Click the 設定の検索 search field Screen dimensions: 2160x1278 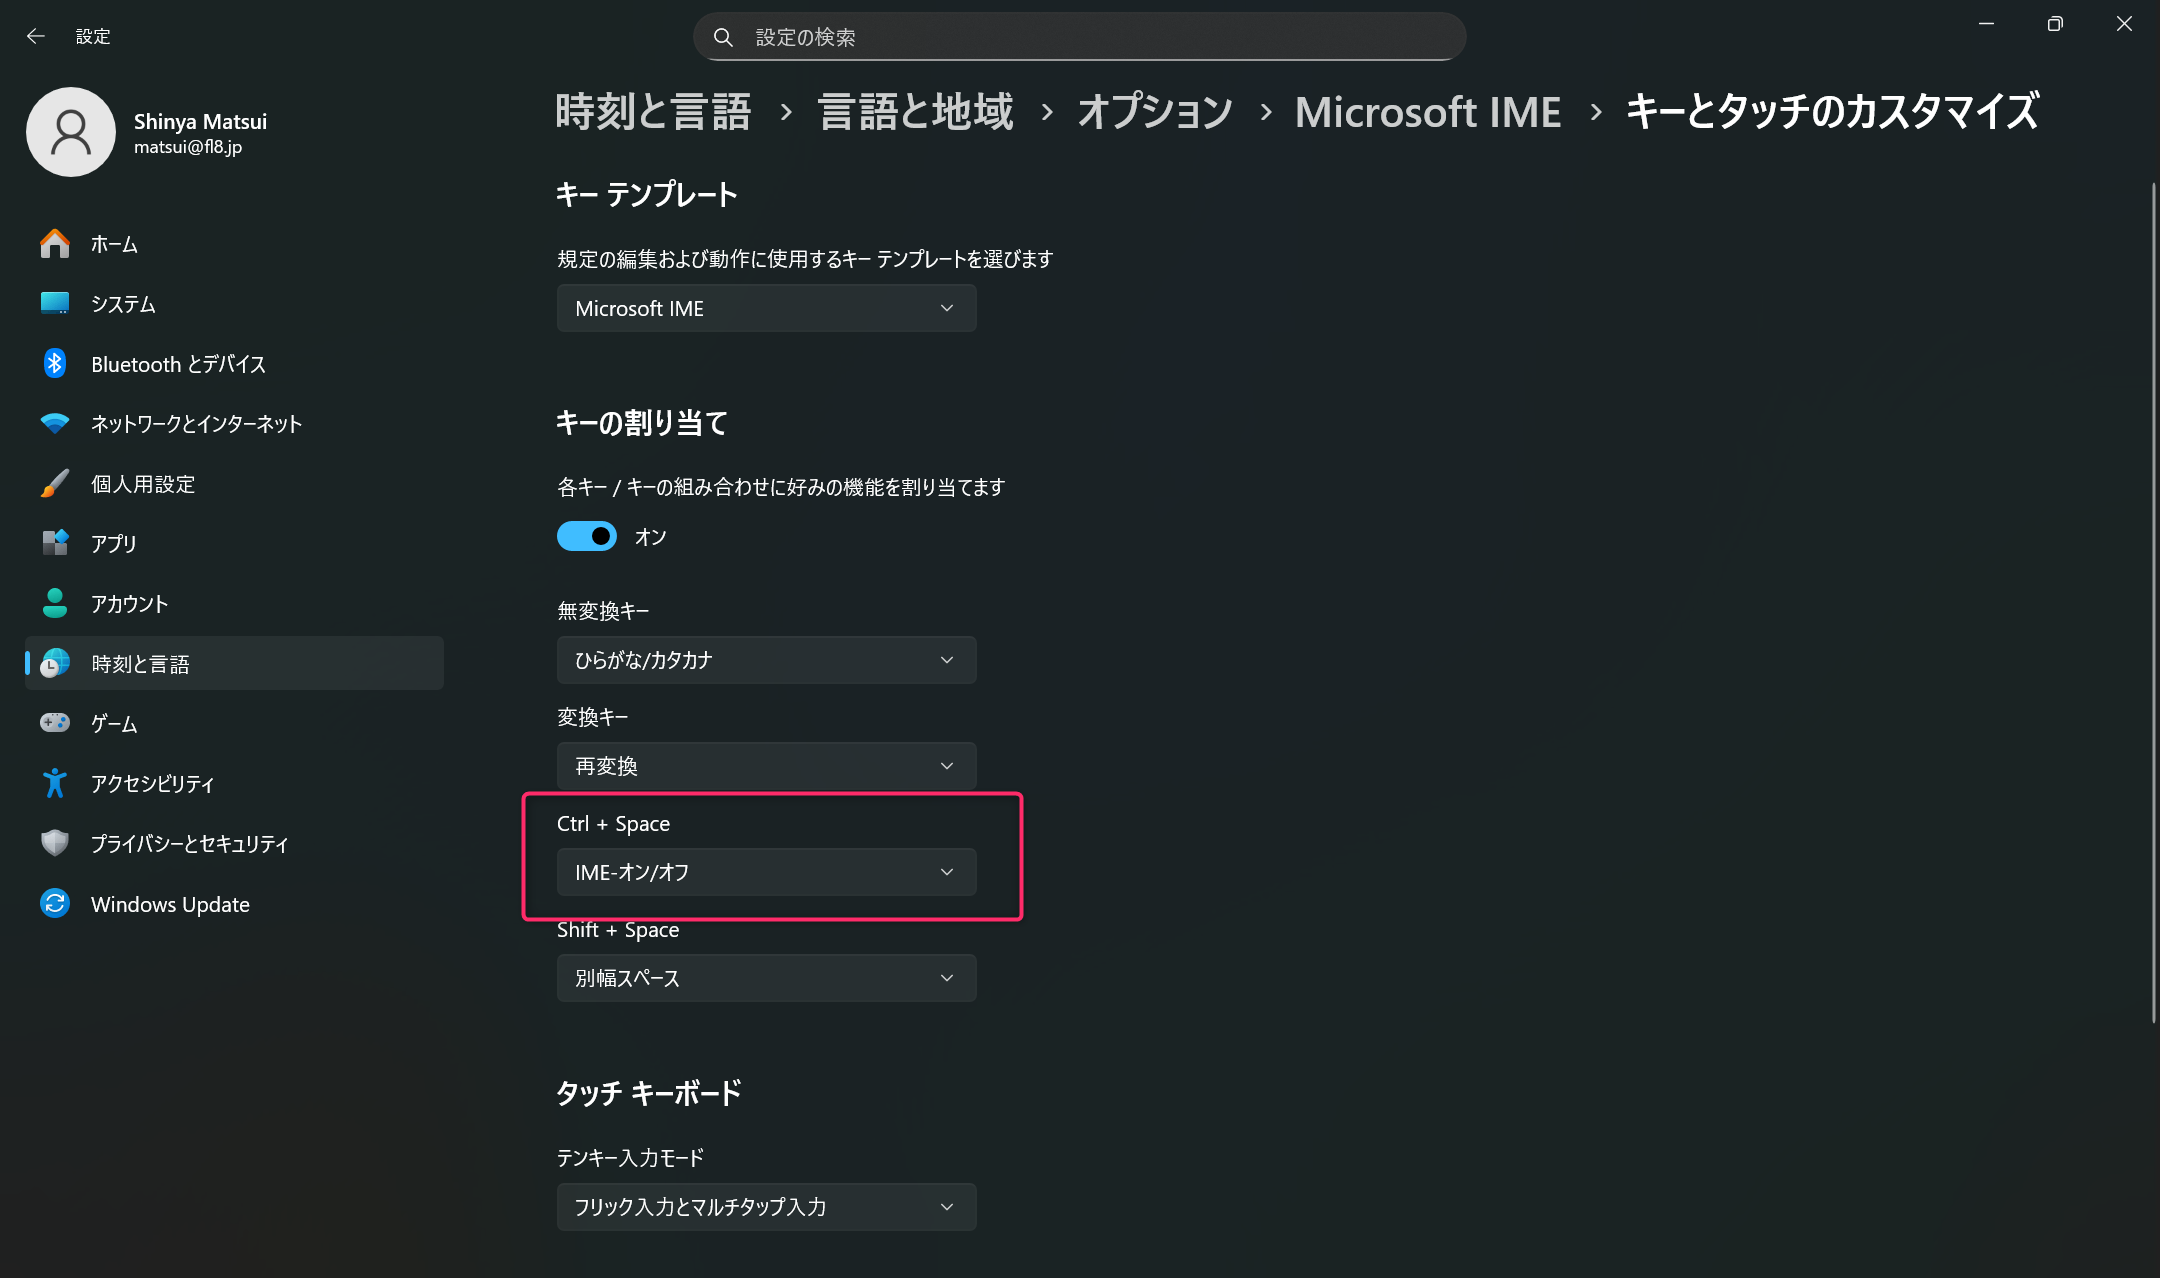pos(1080,37)
